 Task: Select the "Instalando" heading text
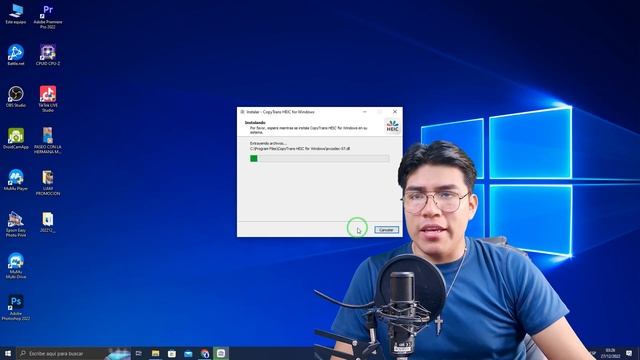coord(255,122)
